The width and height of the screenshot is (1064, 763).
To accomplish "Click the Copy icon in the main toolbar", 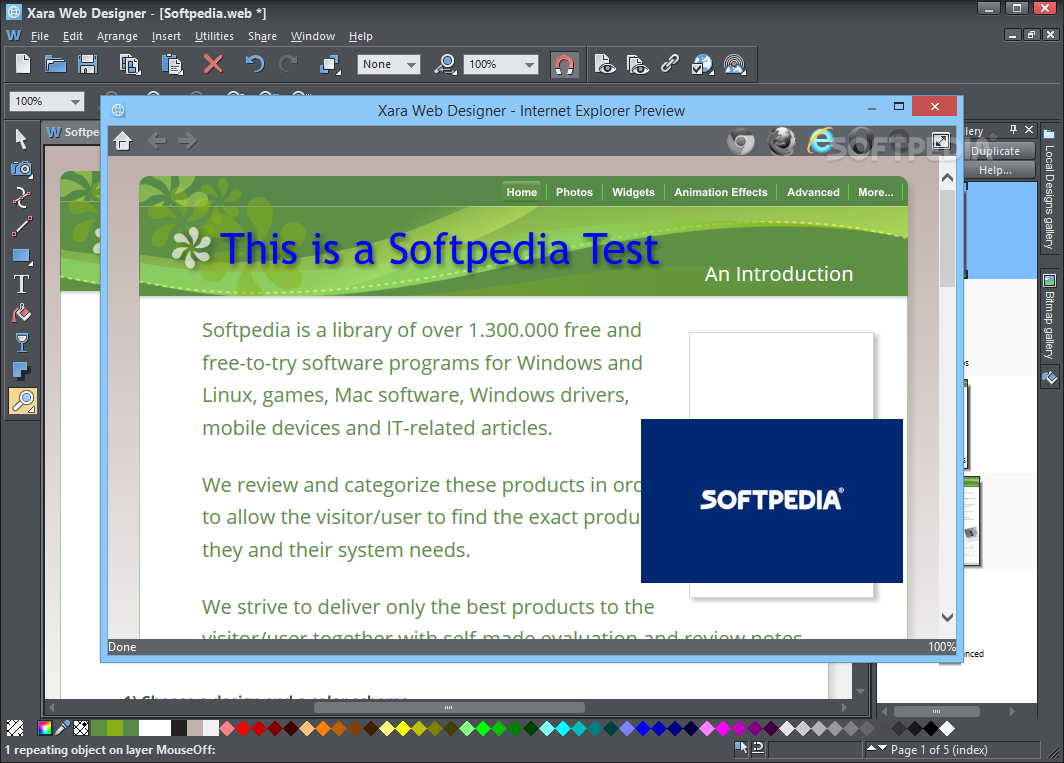I will (130, 64).
